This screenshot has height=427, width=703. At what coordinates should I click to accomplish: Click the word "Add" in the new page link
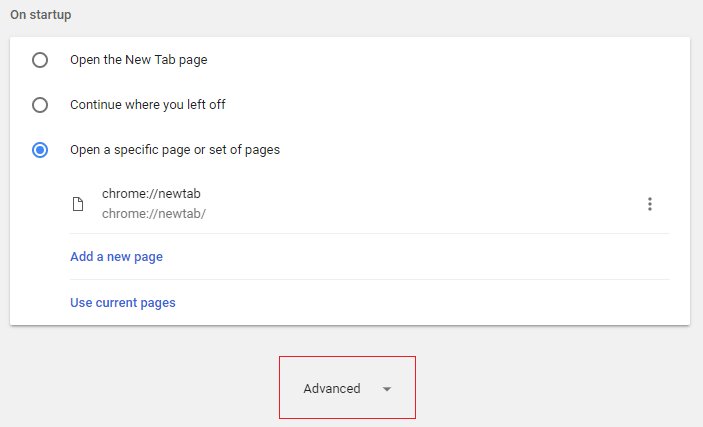click(x=83, y=257)
